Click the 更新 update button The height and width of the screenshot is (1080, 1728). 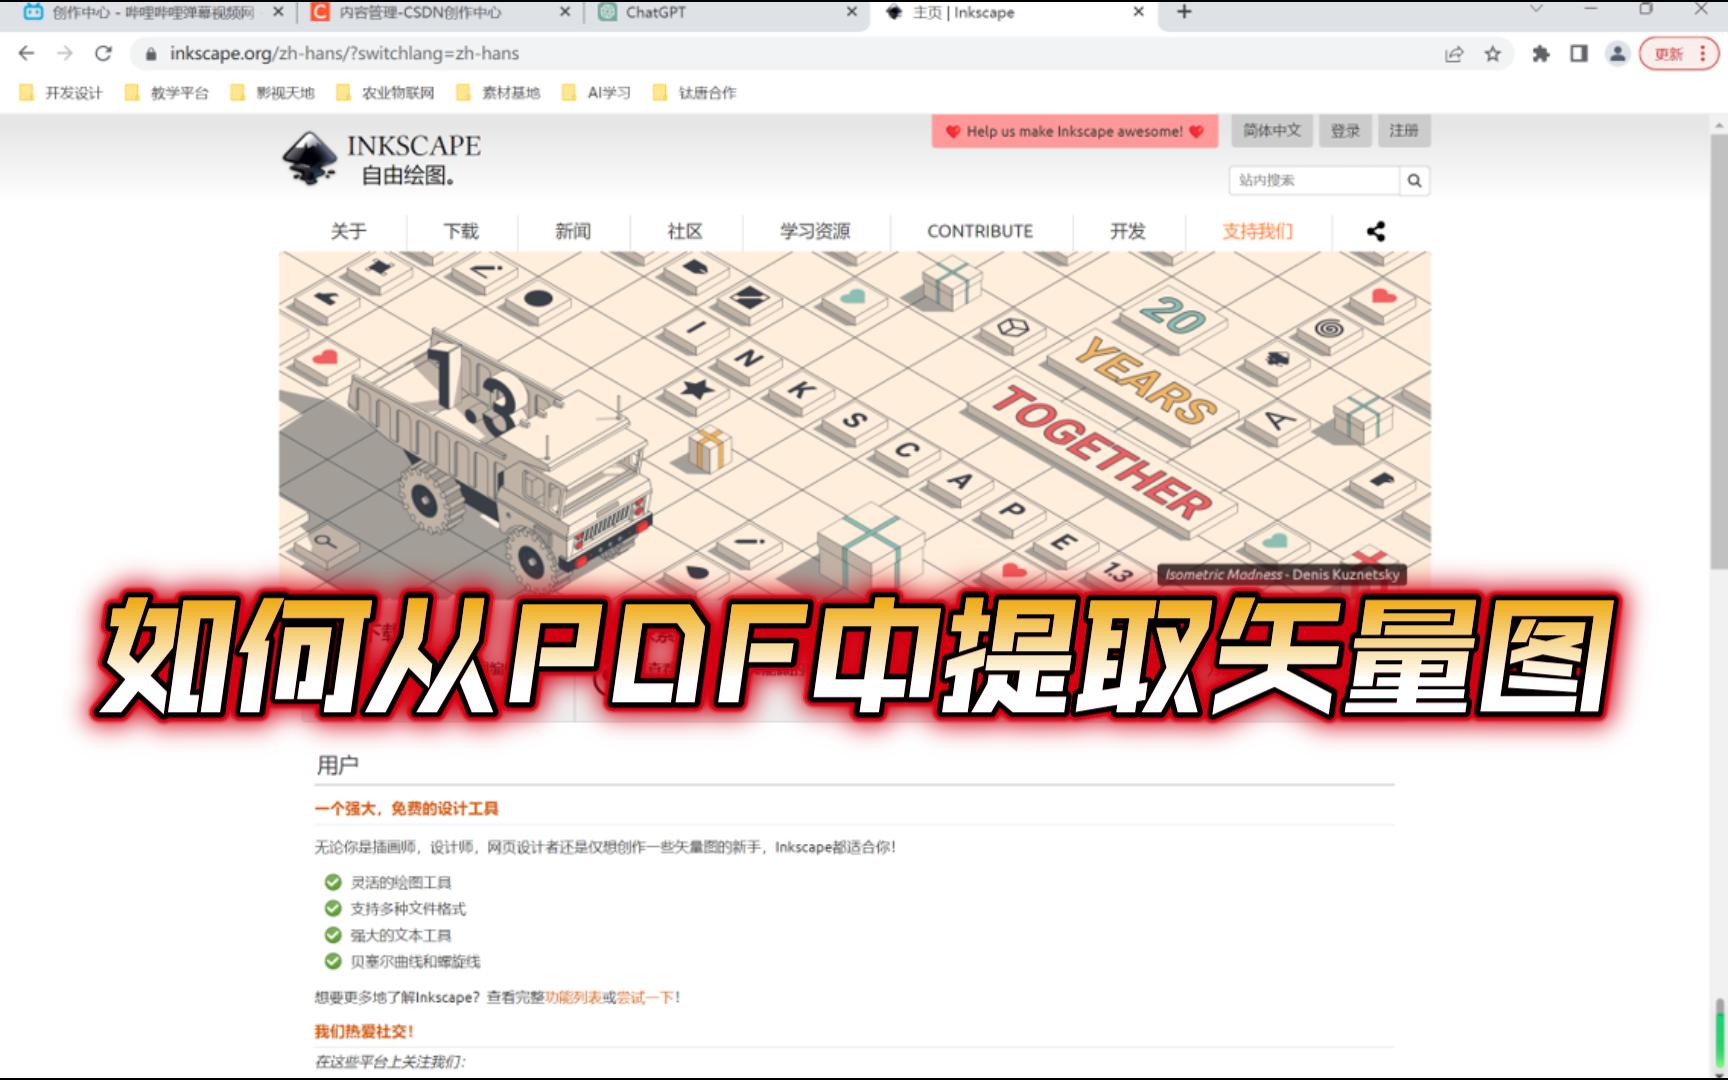1678,54
